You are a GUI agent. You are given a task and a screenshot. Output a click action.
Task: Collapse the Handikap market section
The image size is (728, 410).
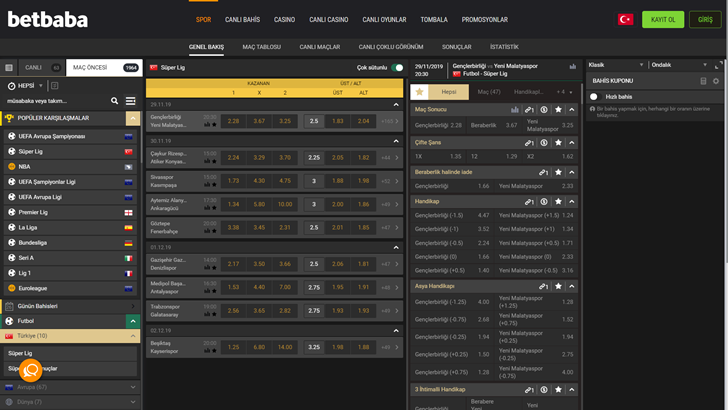coord(572,202)
